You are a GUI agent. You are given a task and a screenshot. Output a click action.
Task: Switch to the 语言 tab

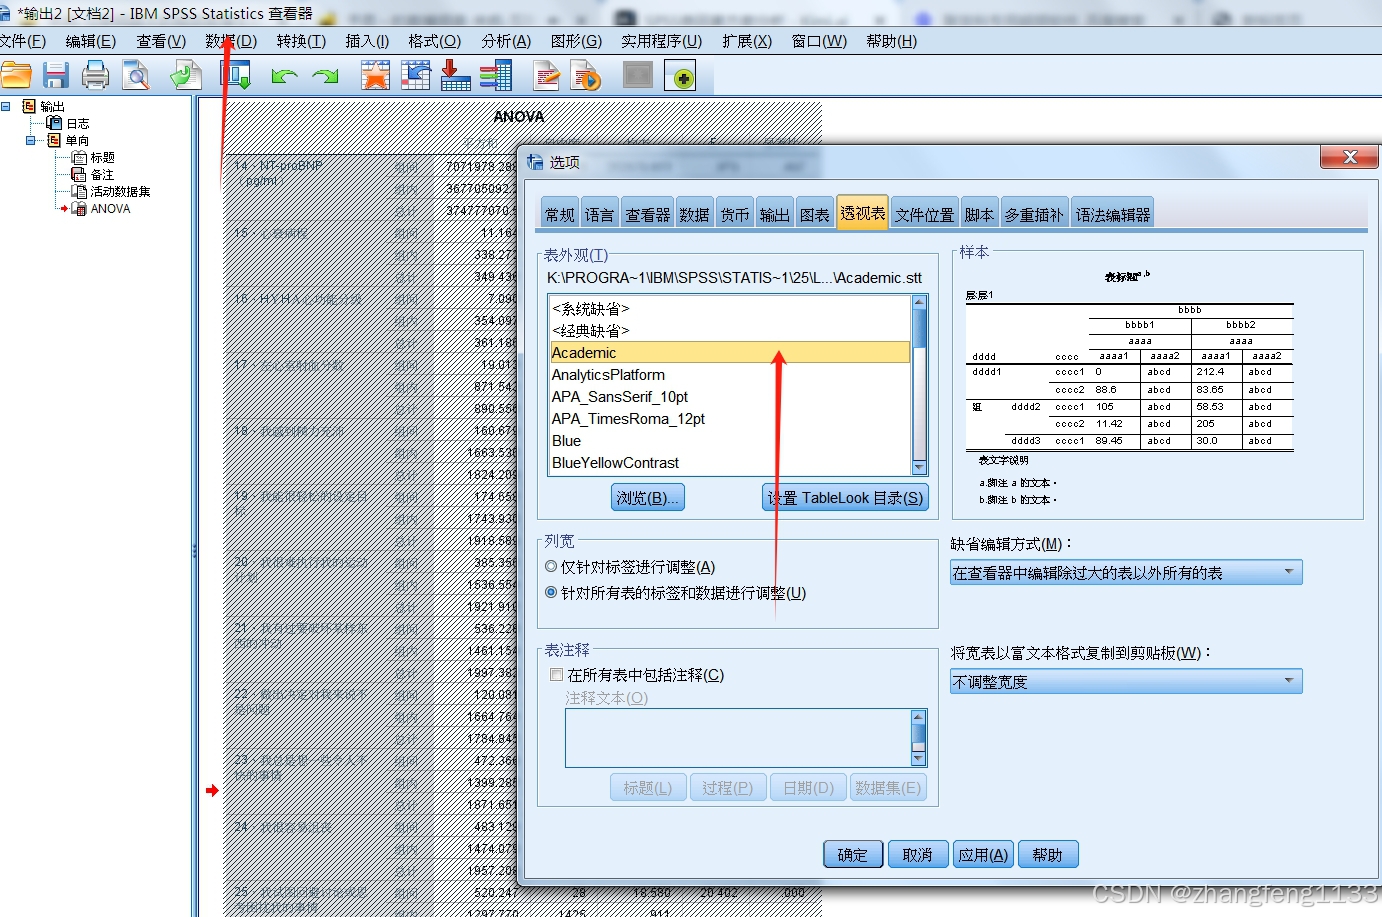(x=599, y=214)
